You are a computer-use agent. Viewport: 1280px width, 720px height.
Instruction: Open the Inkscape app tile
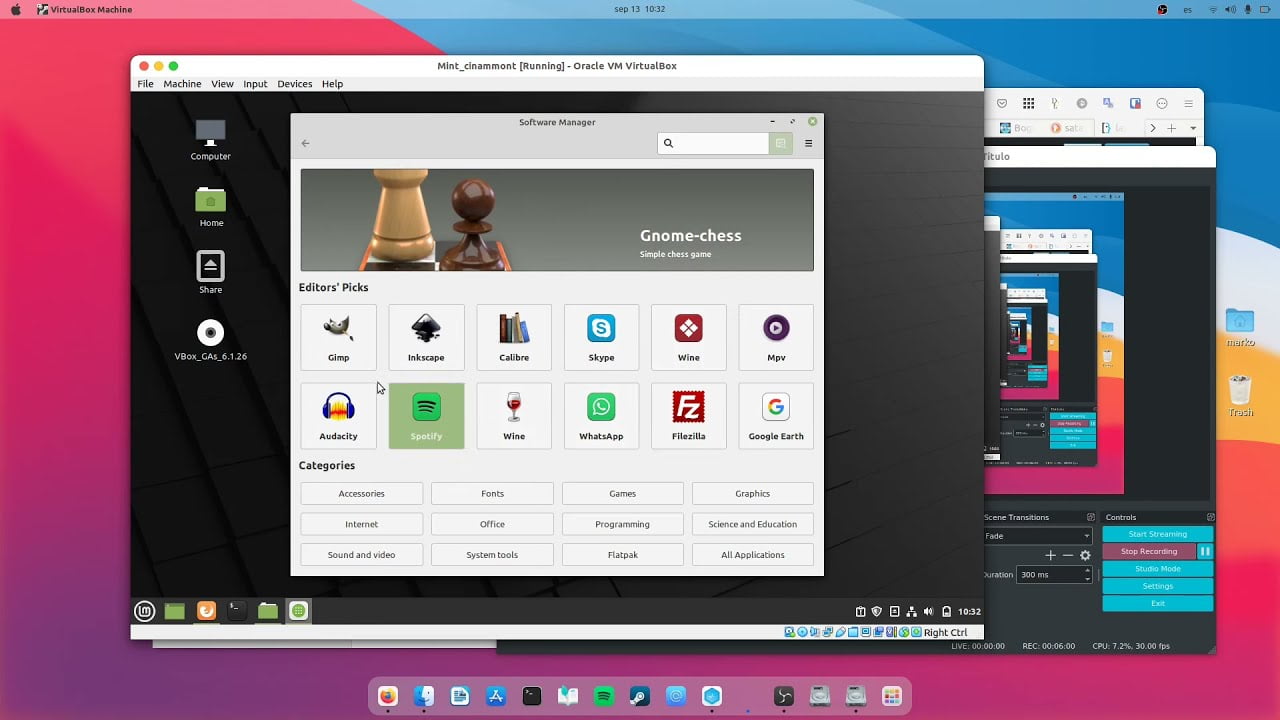pos(426,337)
